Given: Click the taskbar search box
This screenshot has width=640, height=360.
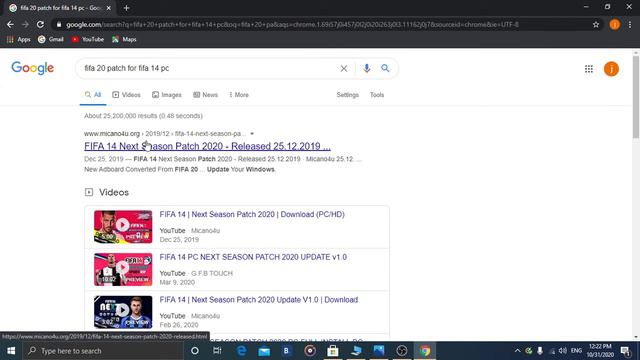Looking at the screenshot, I should (103, 351).
